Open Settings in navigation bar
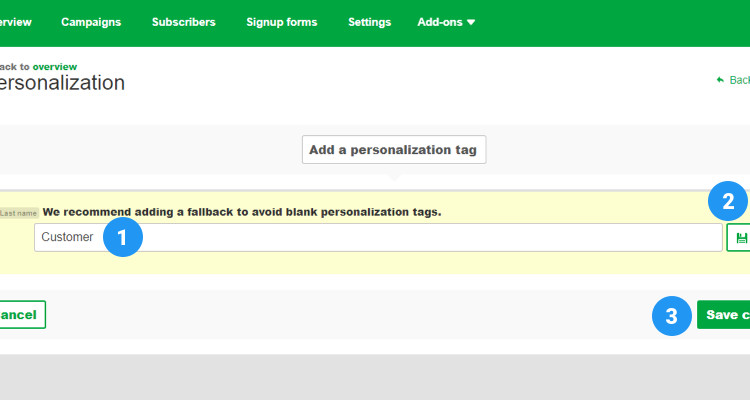Screen dimensions: 750x400 click(x=369, y=22)
